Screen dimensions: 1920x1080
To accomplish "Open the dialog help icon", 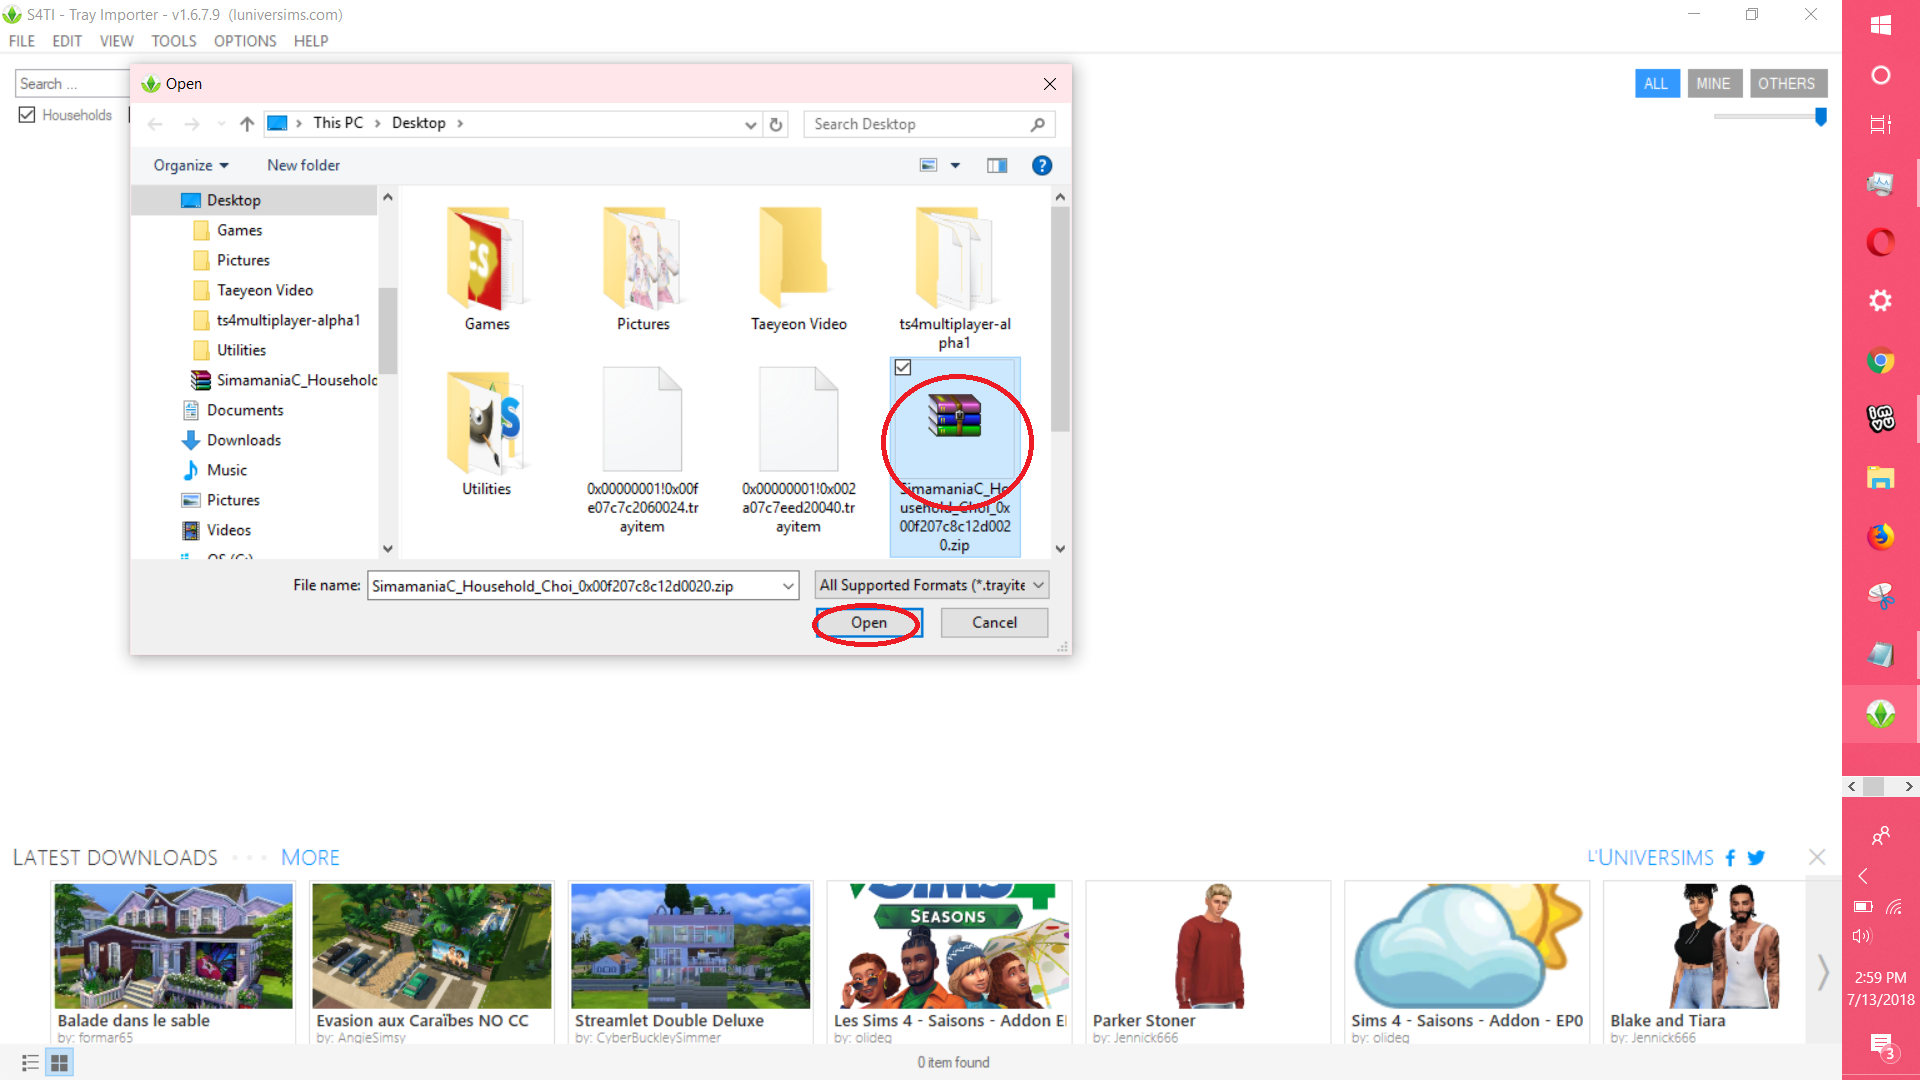I will pyautogui.click(x=1042, y=166).
